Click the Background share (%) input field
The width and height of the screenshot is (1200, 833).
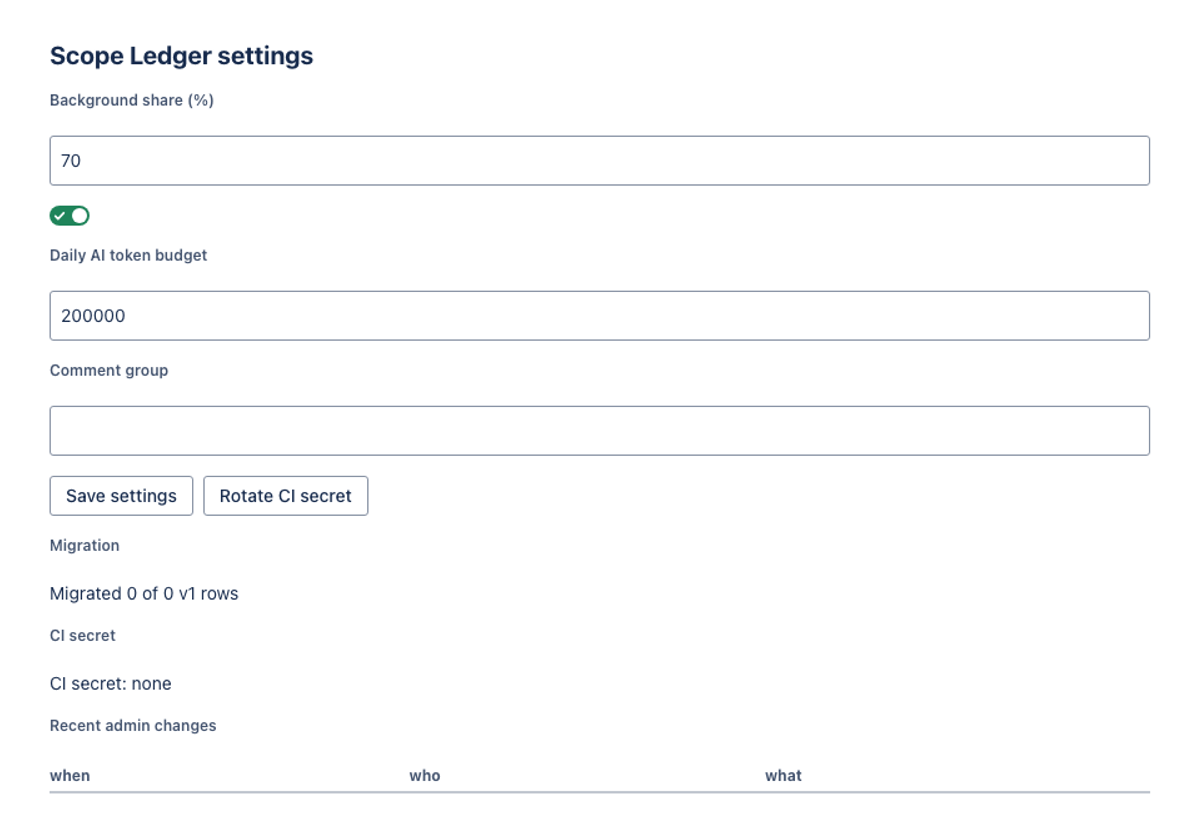[599, 161]
